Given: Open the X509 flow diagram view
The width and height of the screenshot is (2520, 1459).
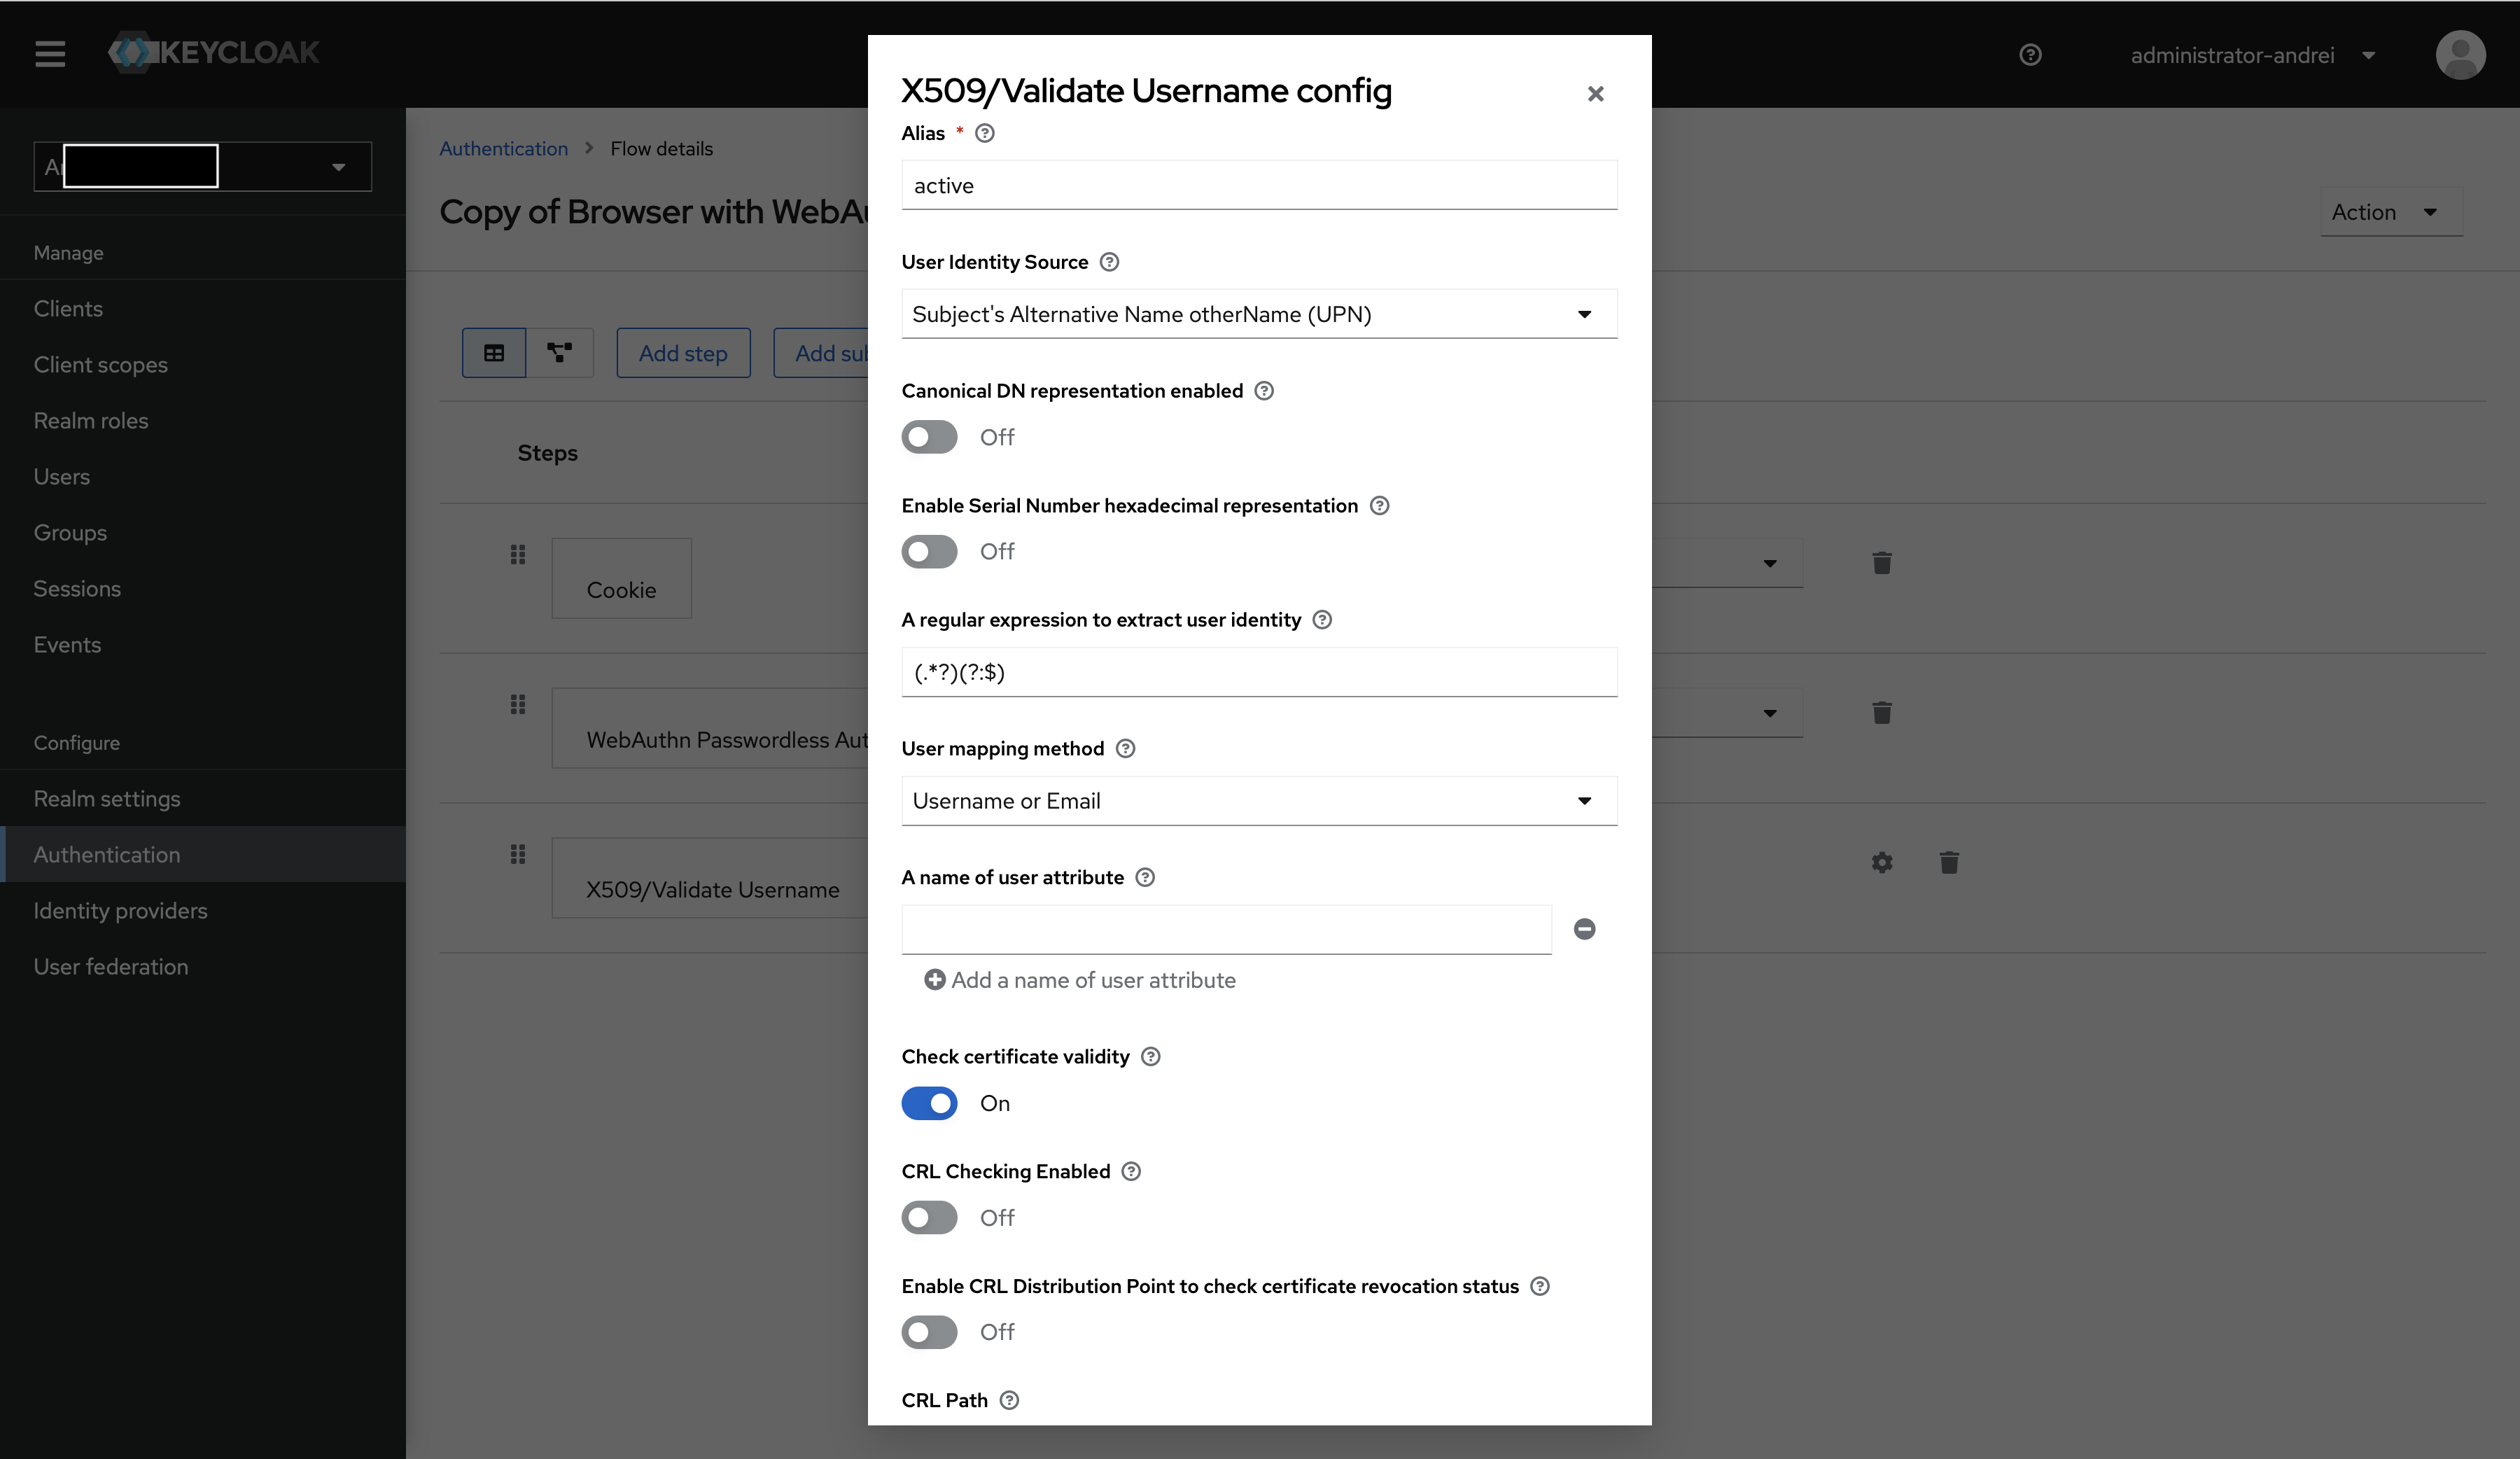Looking at the screenshot, I should click(x=559, y=353).
